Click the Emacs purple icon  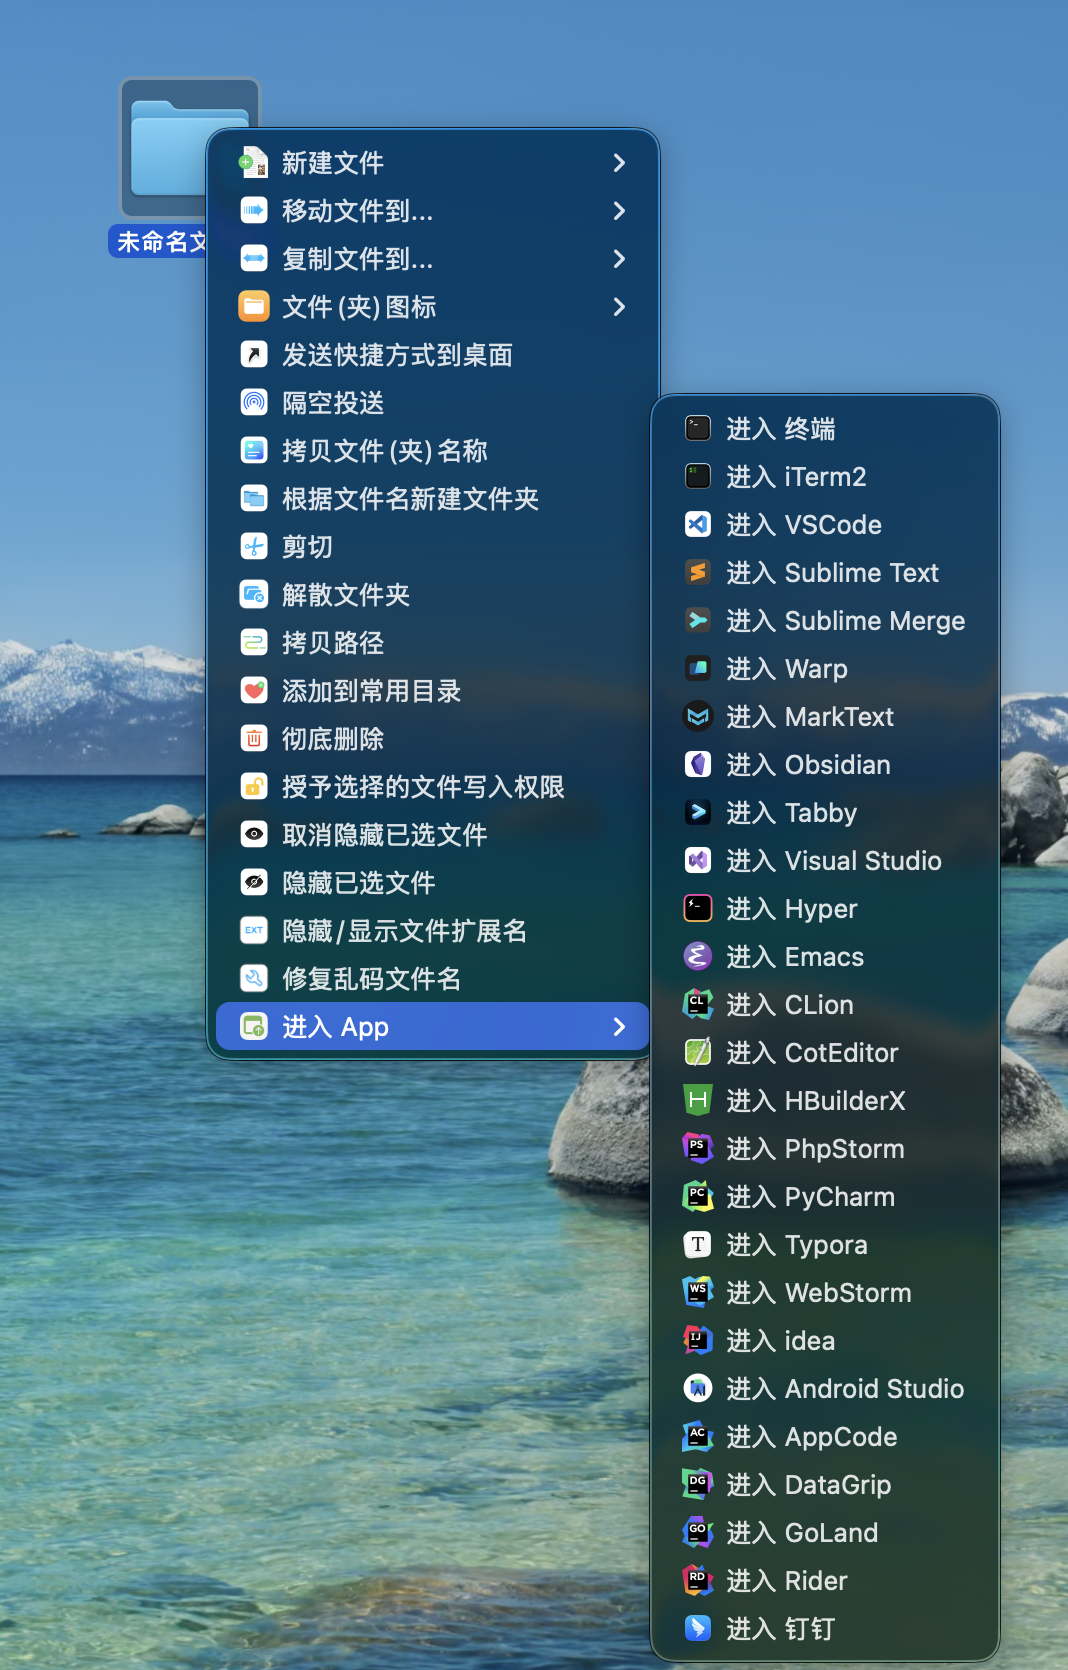pyautogui.click(x=698, y=957)
